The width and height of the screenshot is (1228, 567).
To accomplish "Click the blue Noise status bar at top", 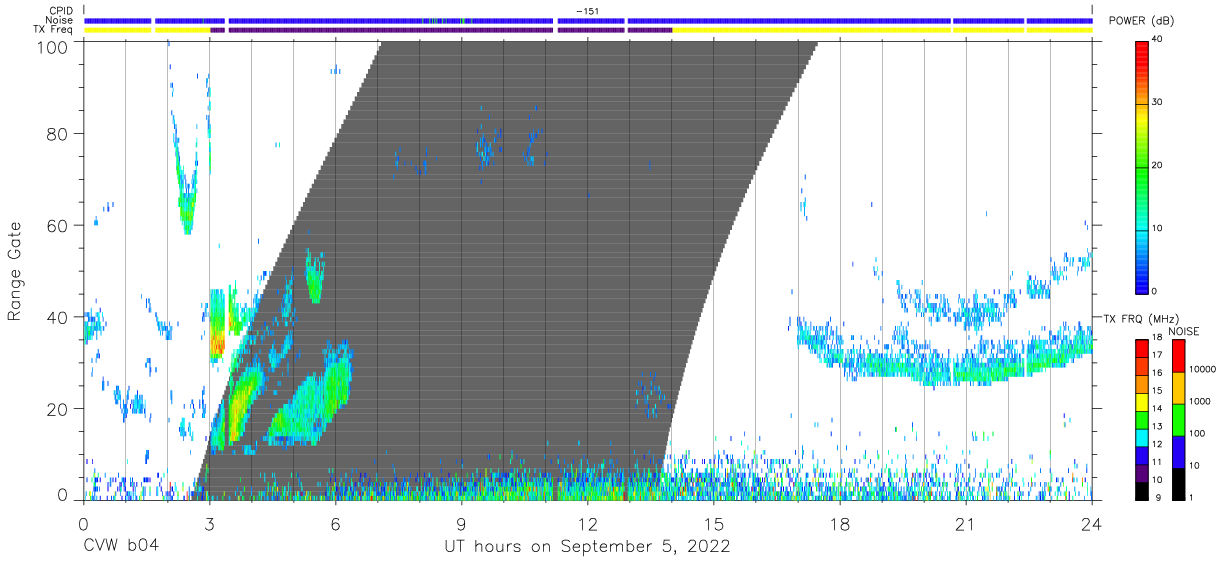I will 588,20.
